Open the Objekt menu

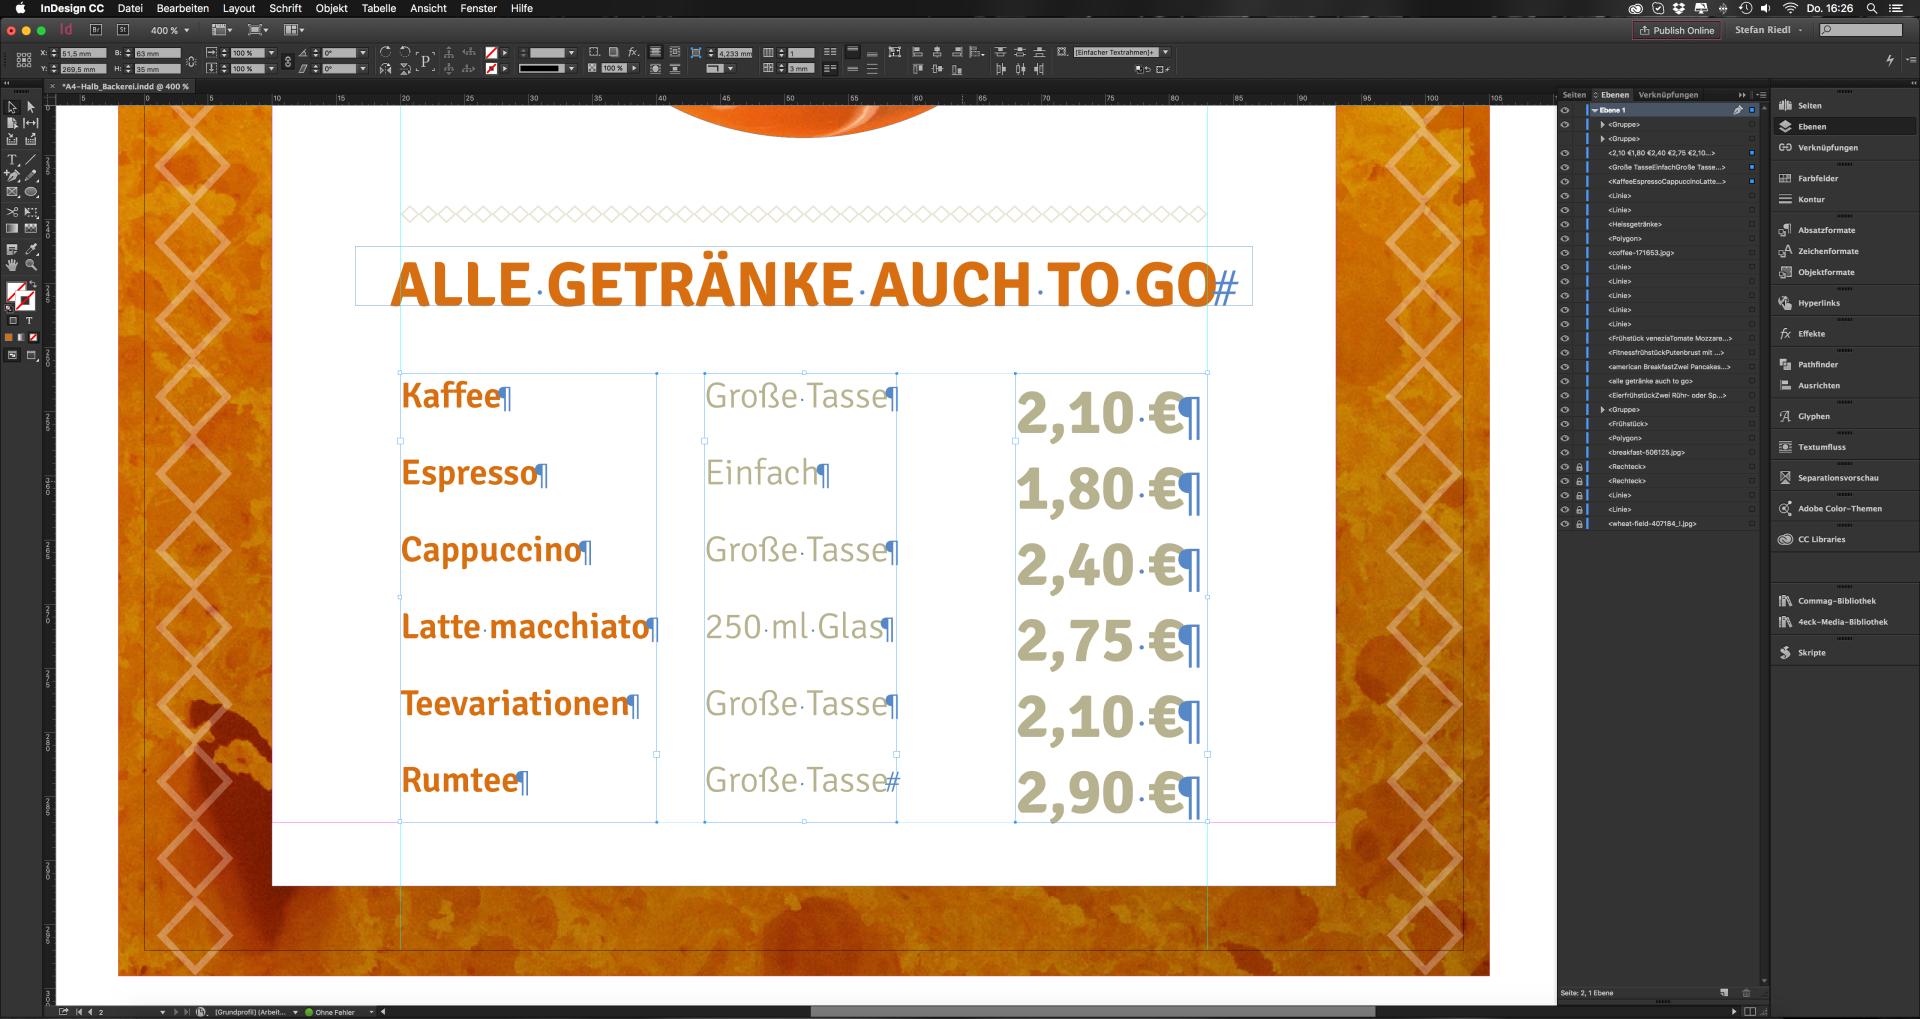click(332, 8)
